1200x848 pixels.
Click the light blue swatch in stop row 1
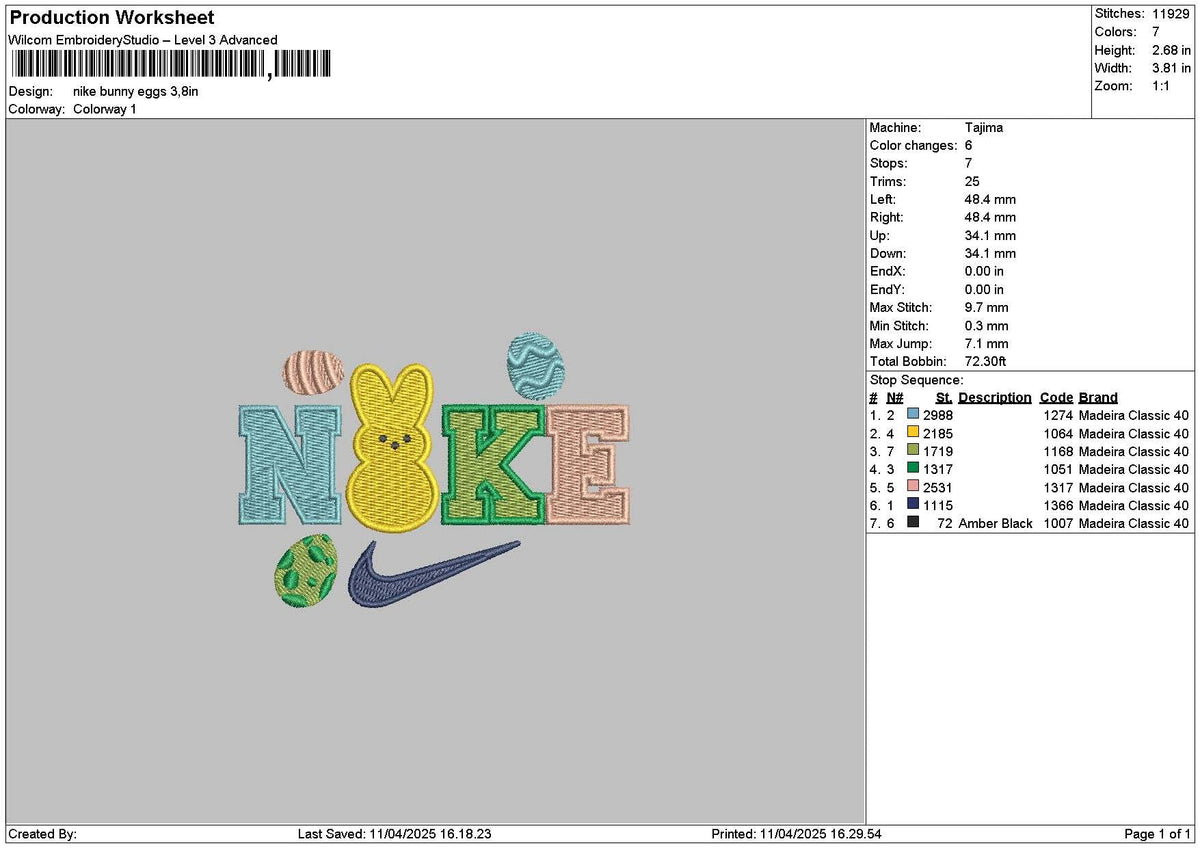pyautogui.click(x=913, y=414)
